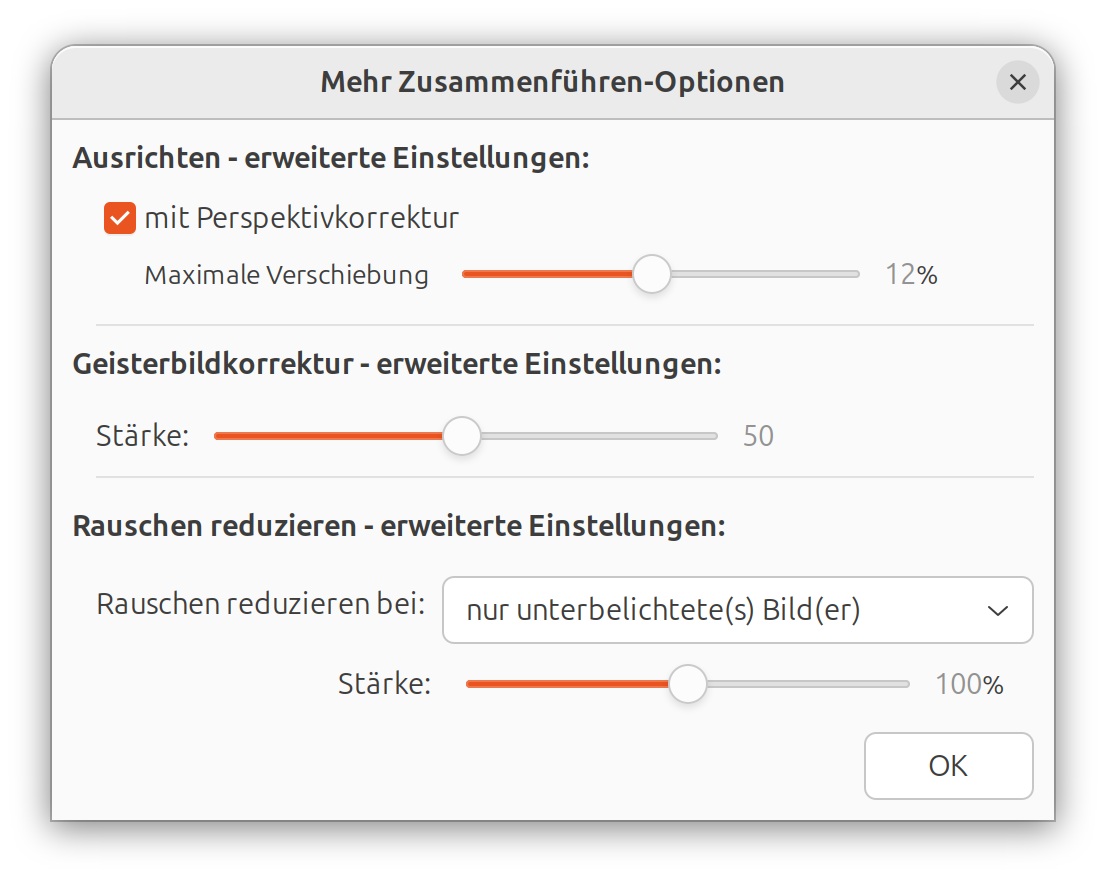Close the Mehr Zusammenführen-Optionen dialog

pos(1017,82)
